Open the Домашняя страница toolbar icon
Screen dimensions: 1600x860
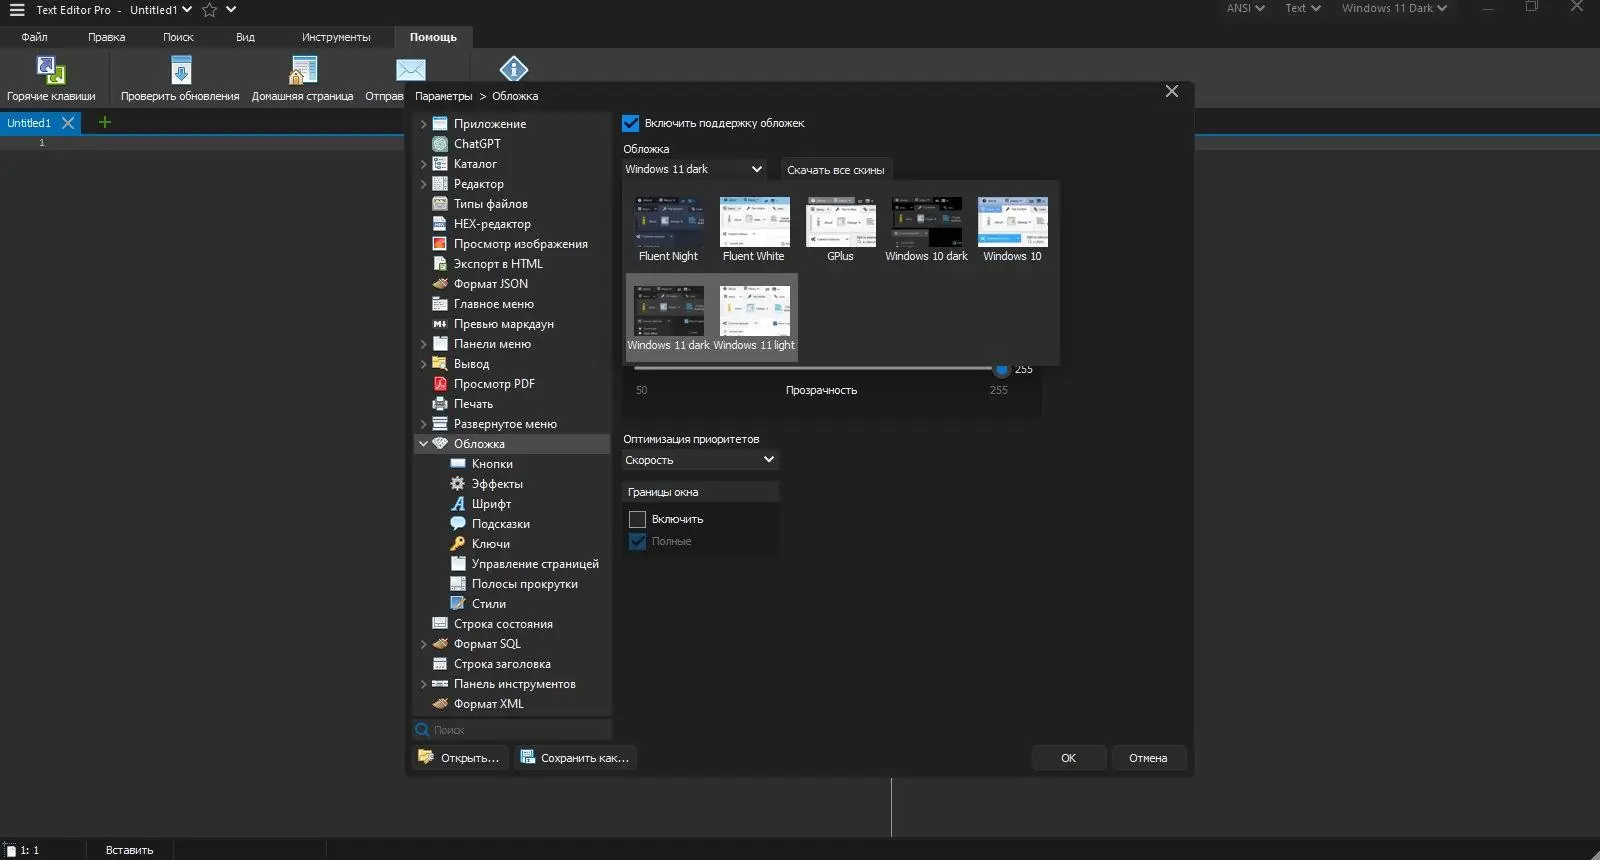point(302,71)
